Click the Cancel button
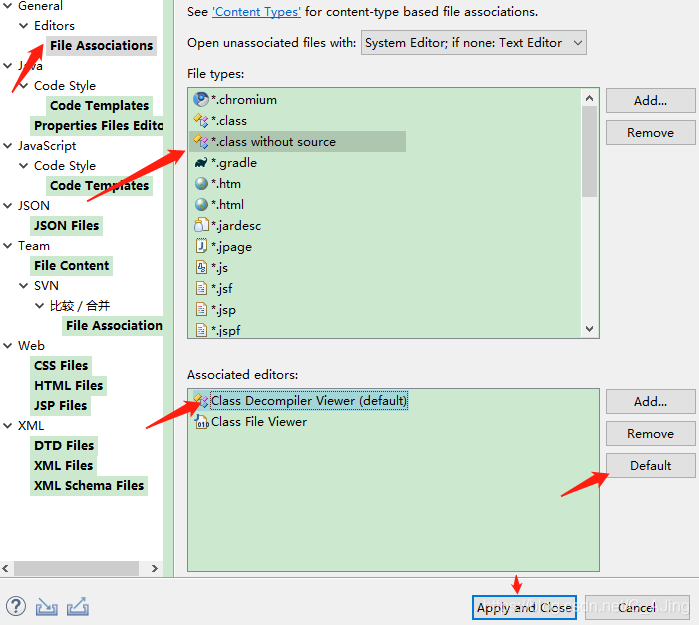 click(x=637, y=607)
